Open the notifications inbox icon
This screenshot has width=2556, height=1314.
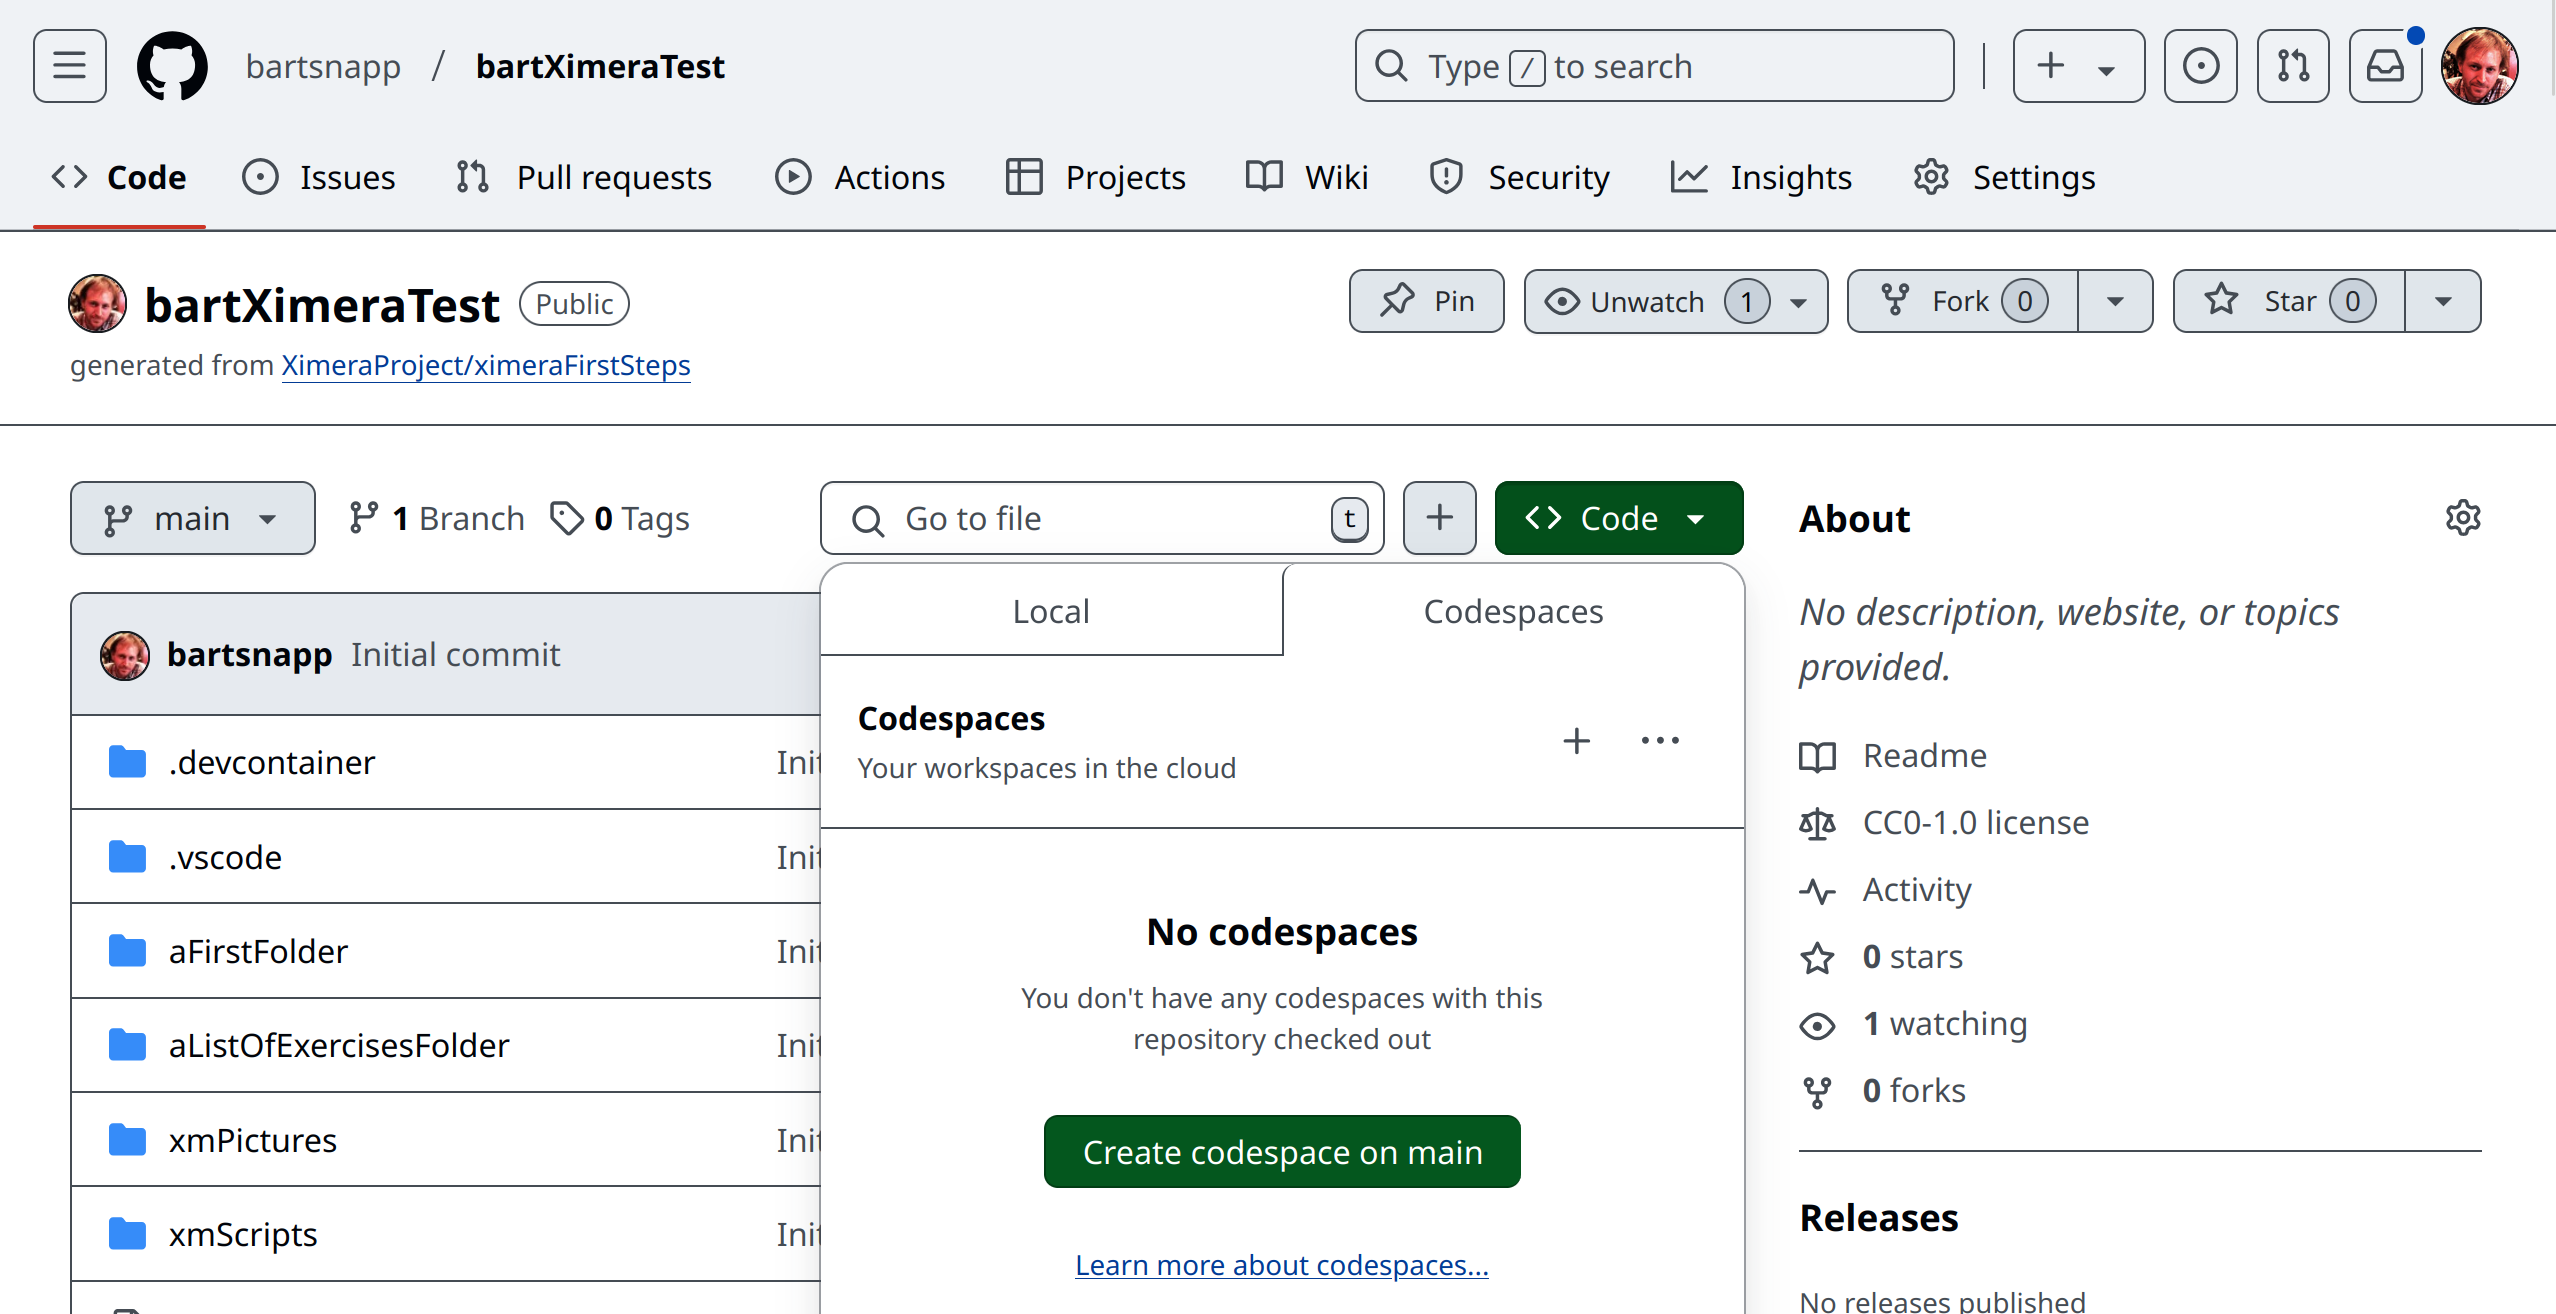click(2385, 66)
